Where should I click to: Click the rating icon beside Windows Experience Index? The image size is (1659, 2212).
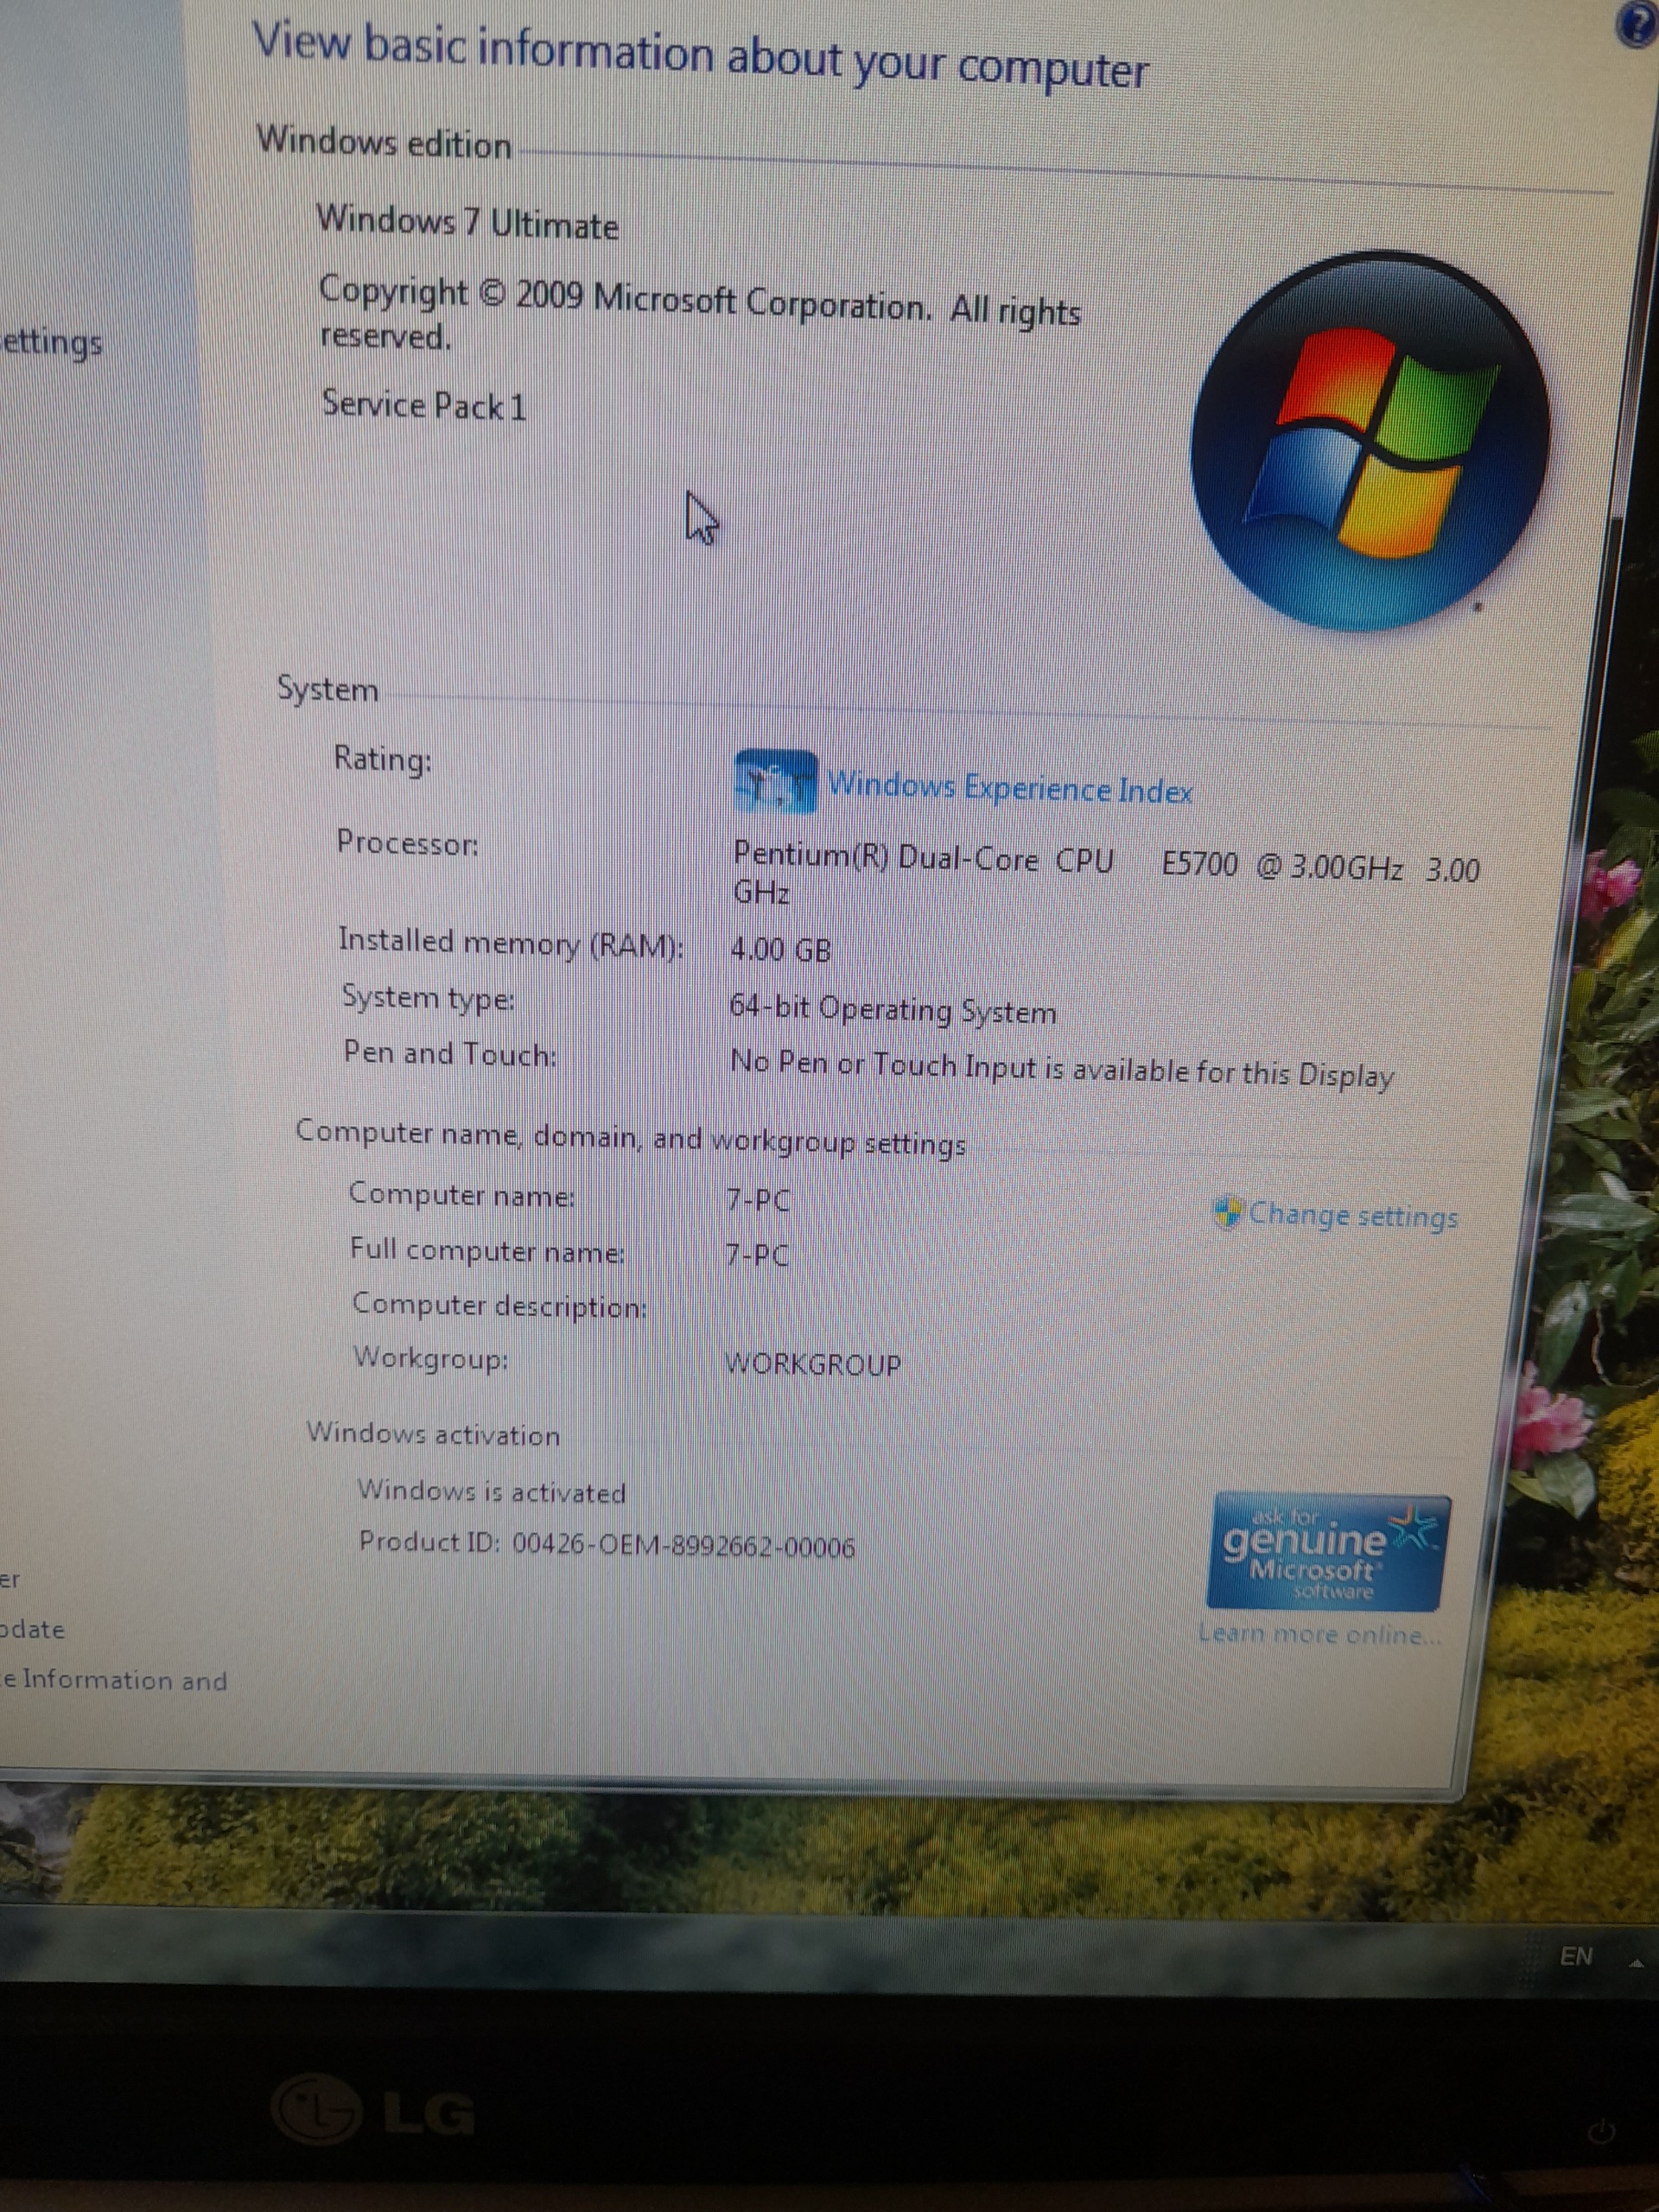point(775,781)
